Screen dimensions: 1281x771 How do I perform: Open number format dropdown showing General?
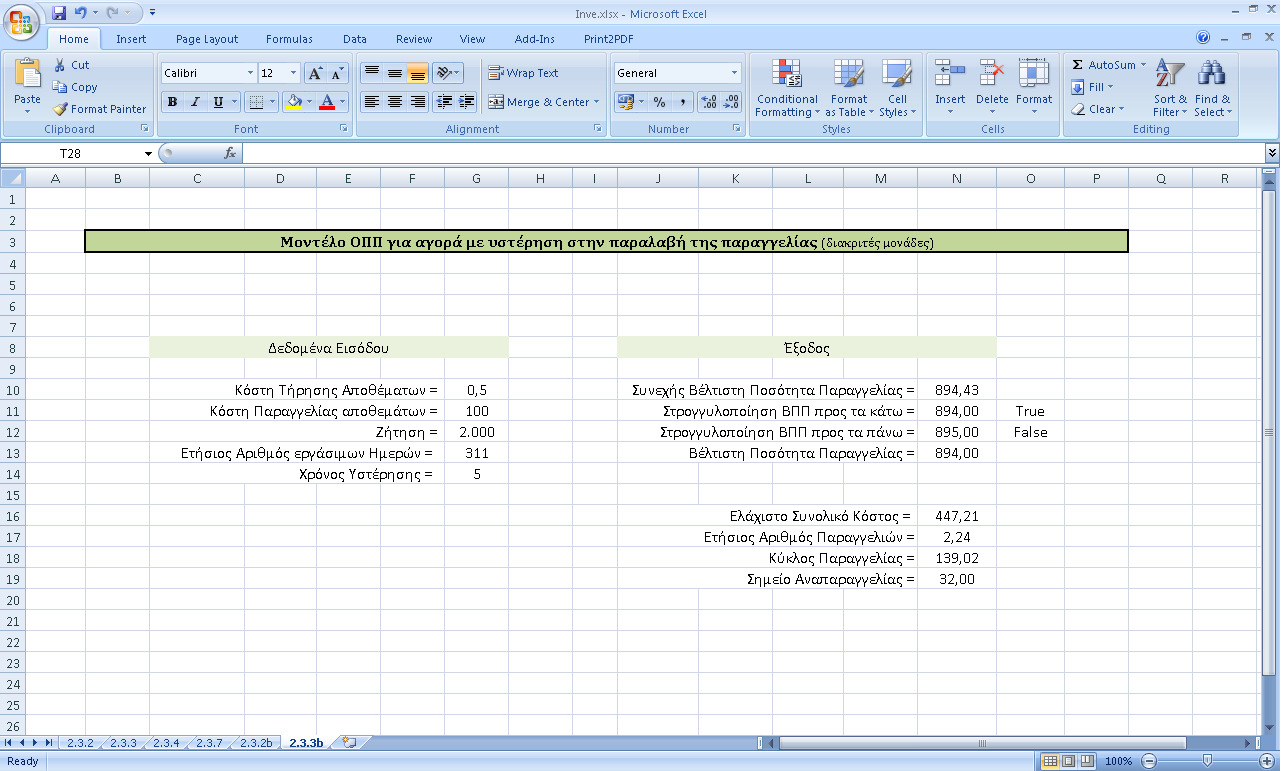coord(734,73)
